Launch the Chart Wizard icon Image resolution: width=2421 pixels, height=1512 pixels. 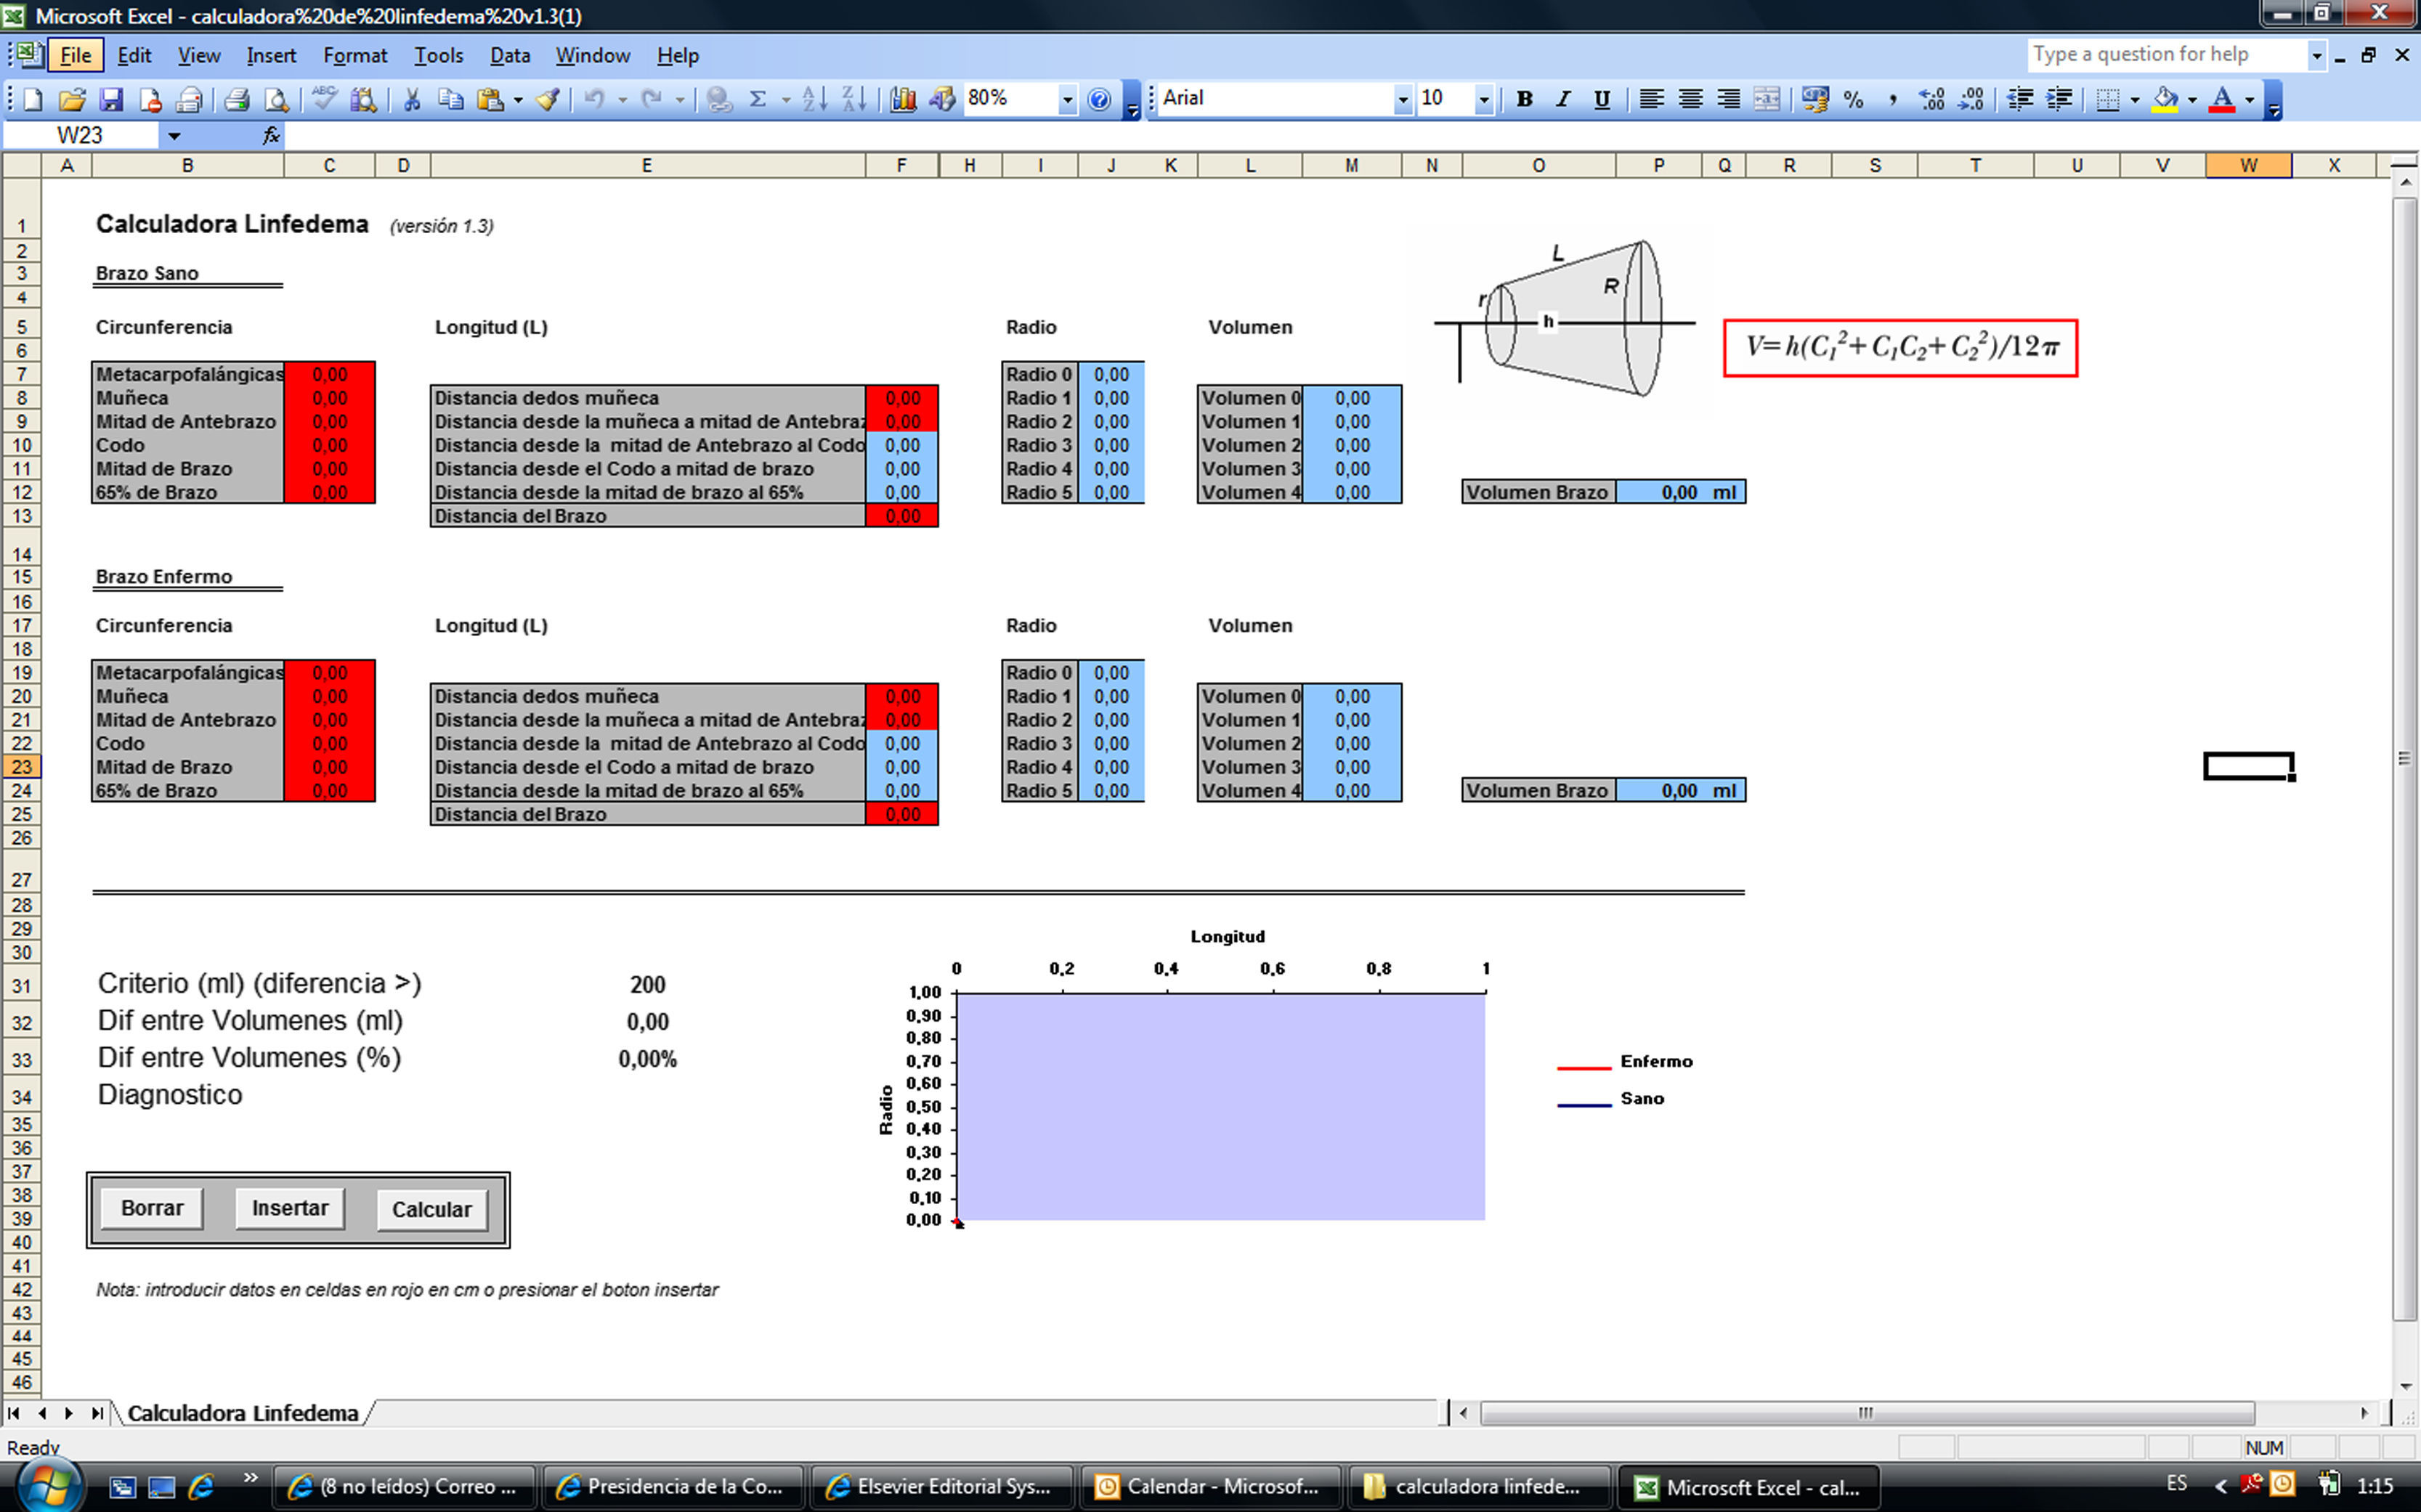902,99
